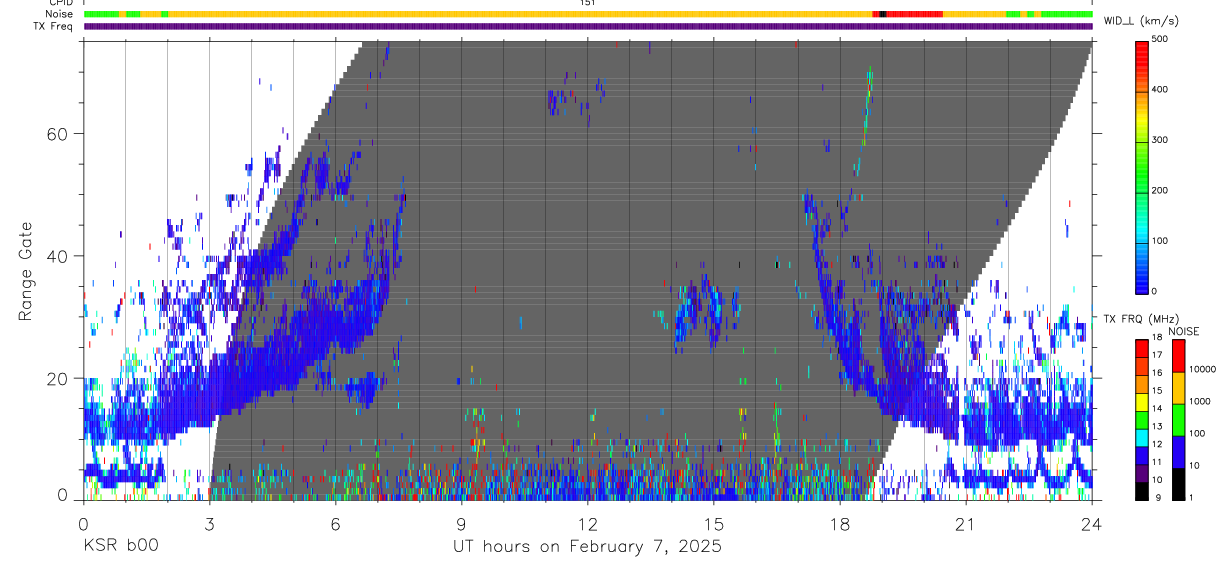Click the 14 label on the TX FRQ scale

1156,409
